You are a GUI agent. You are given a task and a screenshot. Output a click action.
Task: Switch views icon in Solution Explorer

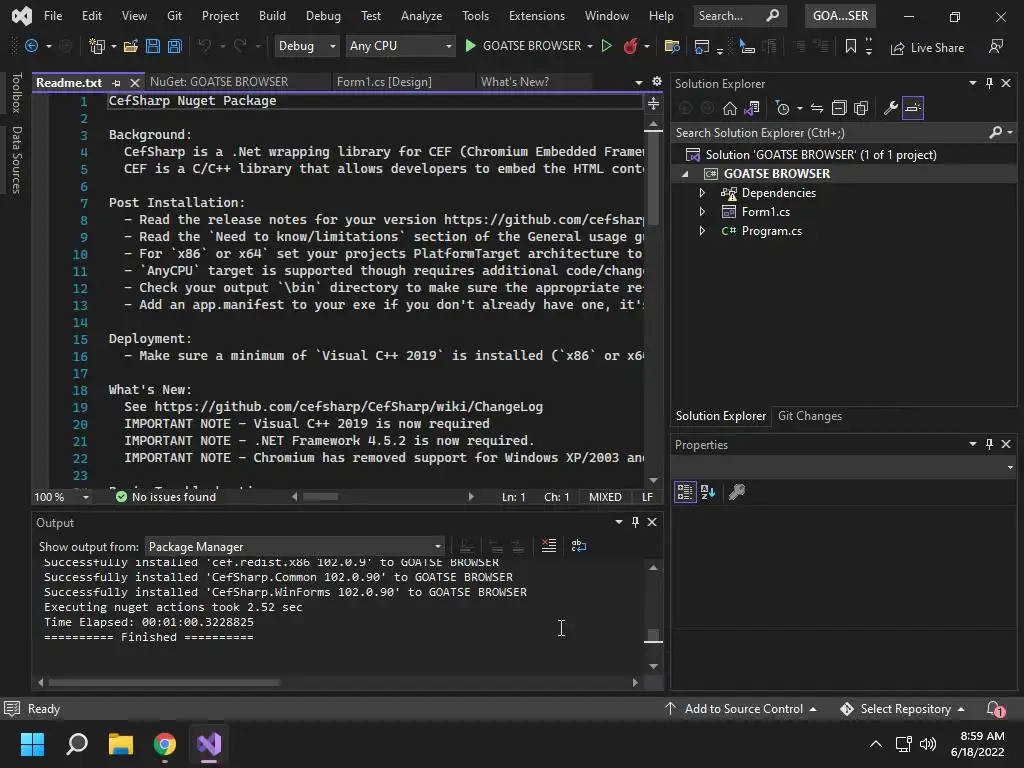coord(752,108)
